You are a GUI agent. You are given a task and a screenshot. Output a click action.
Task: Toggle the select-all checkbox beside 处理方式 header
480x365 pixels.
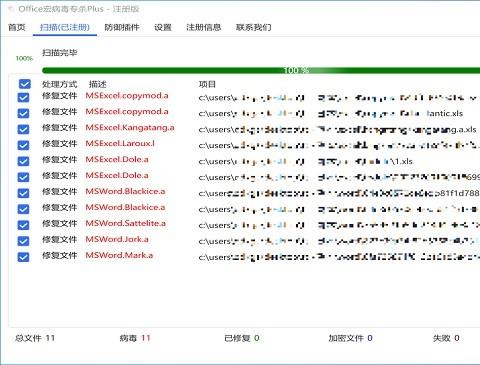point(25,84)
